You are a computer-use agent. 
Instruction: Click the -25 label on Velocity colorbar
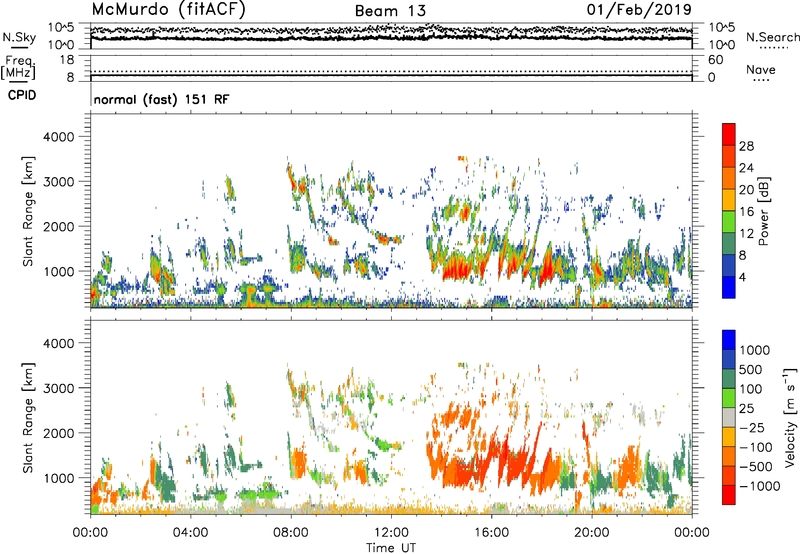pos(751,428)
